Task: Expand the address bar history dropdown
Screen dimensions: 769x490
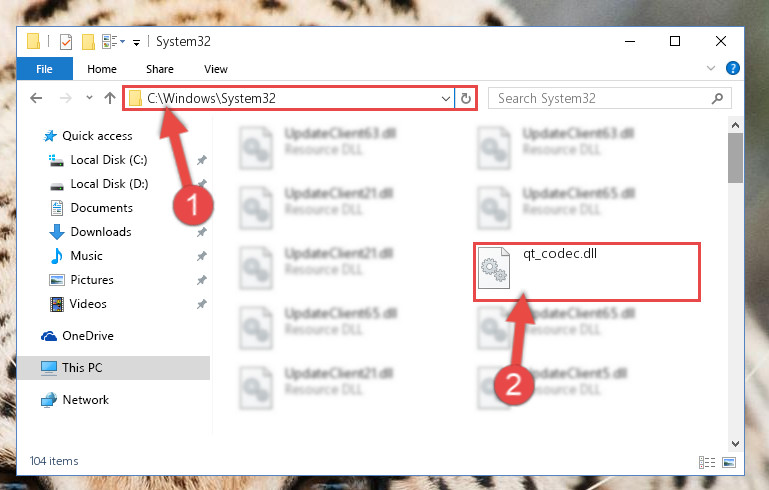Action: [445, 99]
